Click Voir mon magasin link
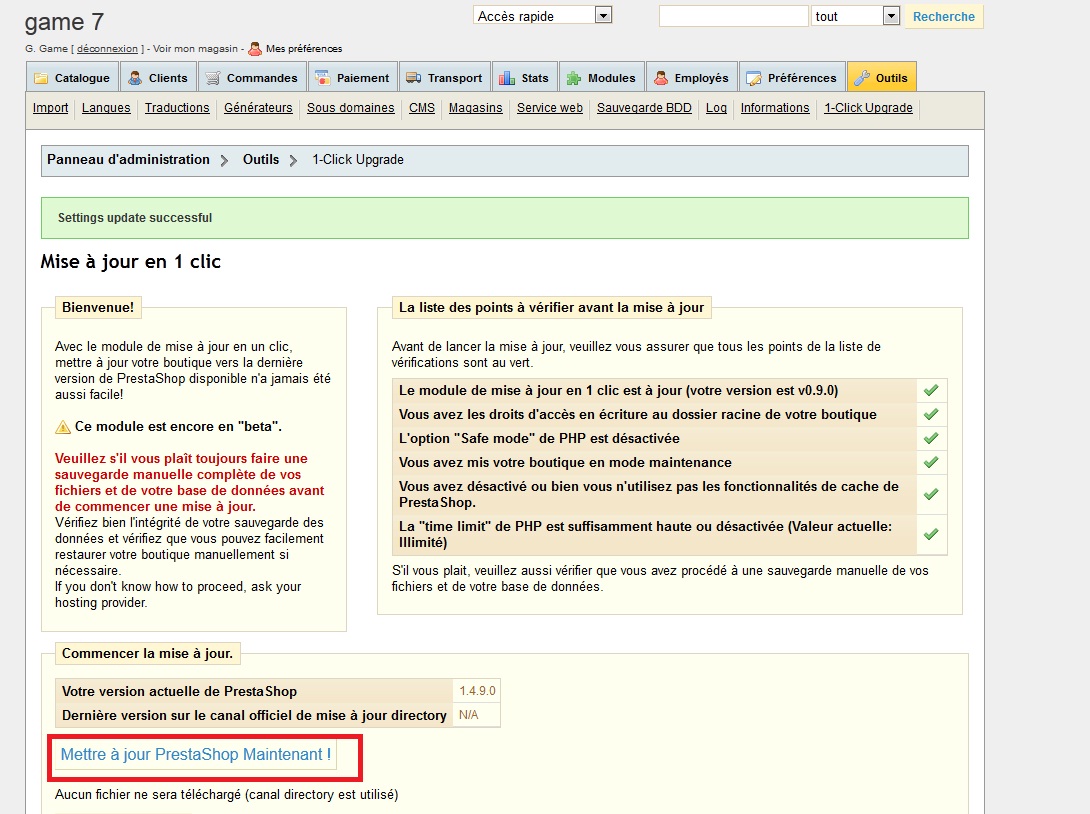1090x814 pixels. (x=195, y=49)
